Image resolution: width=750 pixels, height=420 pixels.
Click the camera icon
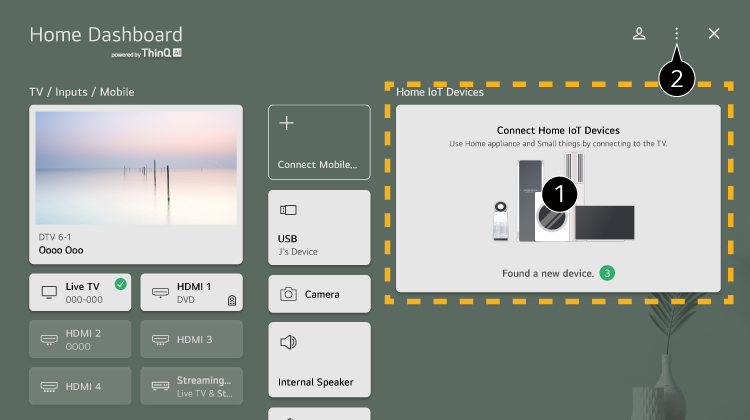(288, 294)
